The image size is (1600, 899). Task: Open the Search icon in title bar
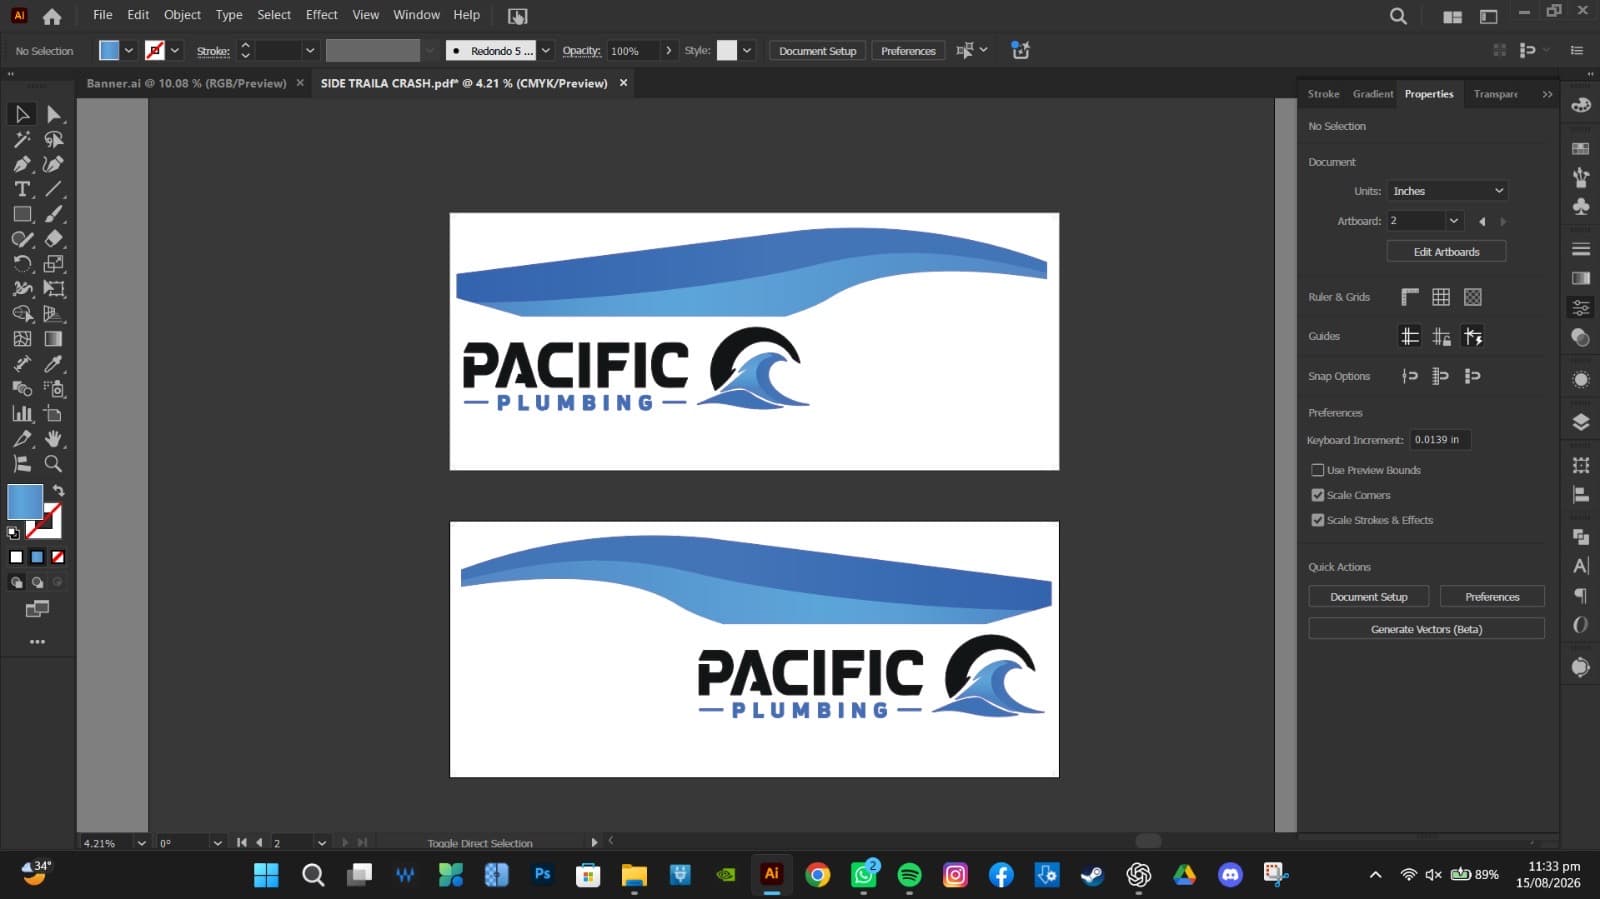pyautogui.click(x=1398, y=16)
